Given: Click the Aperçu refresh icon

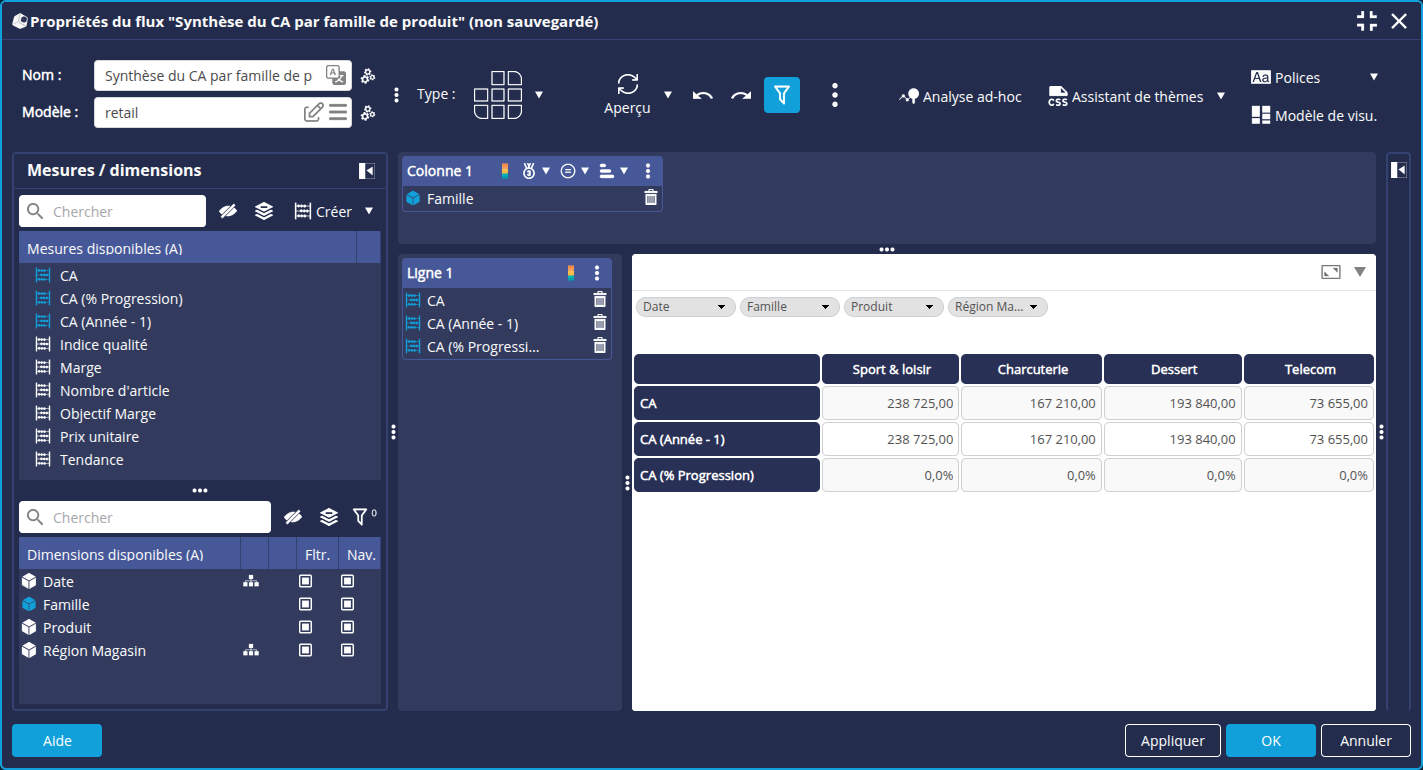Looking at the screenshot, I should click(628, 85).
